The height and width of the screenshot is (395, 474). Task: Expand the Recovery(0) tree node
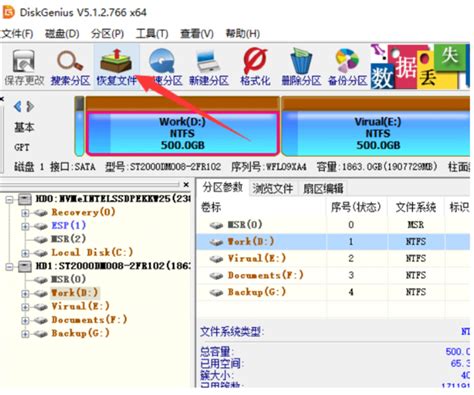click(25, 213)
